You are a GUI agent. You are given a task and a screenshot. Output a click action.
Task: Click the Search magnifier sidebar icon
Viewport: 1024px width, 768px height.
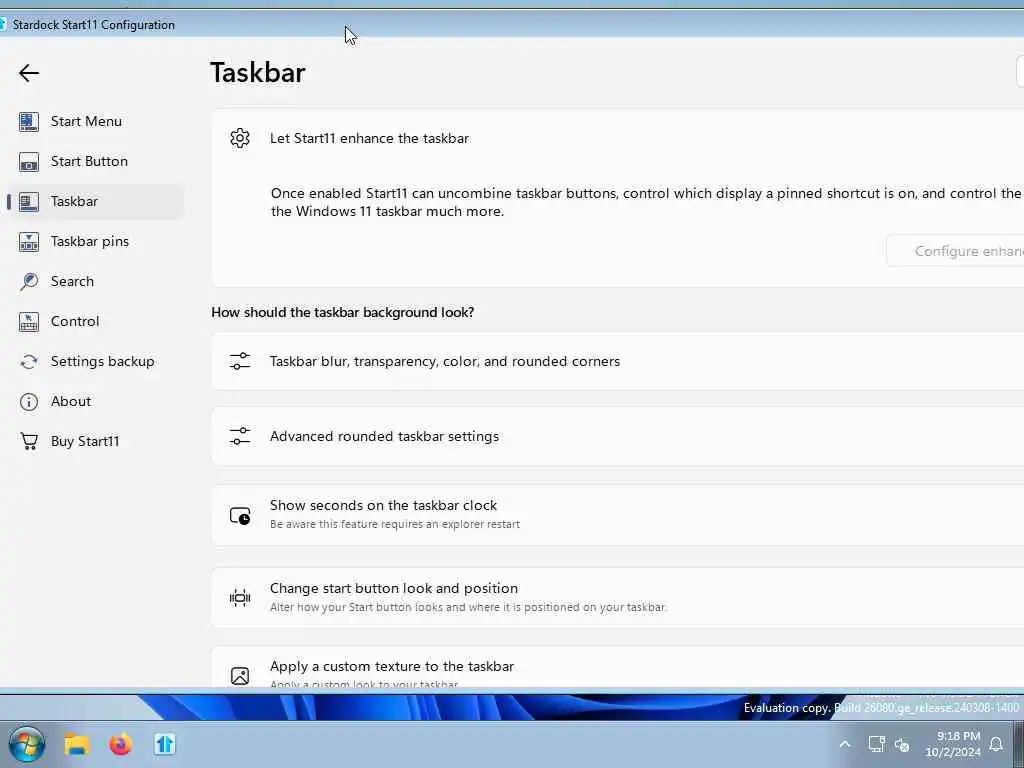29,281
